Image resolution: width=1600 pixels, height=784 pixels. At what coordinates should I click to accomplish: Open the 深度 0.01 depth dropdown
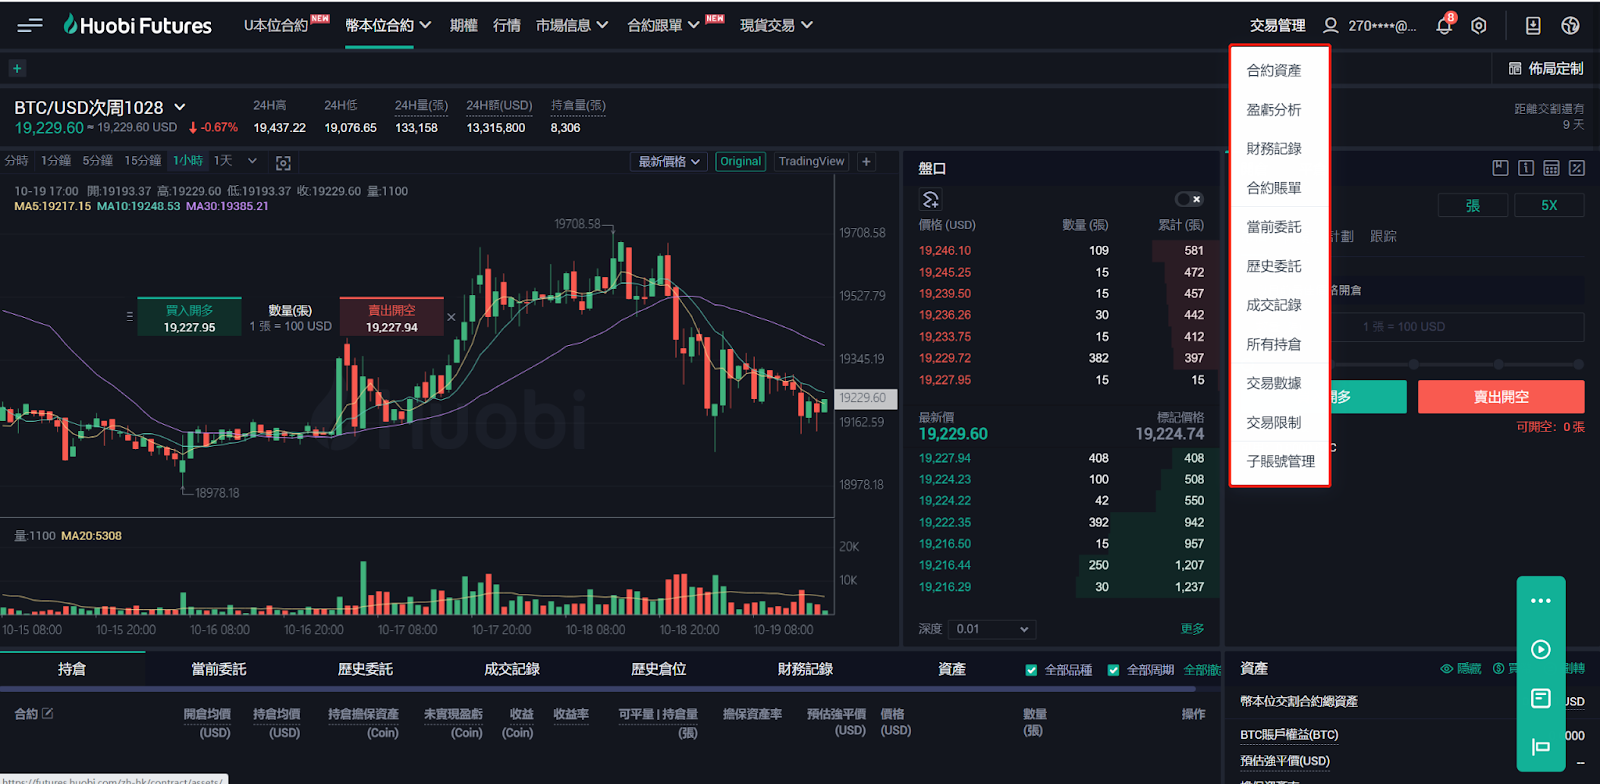pos(991,629)
